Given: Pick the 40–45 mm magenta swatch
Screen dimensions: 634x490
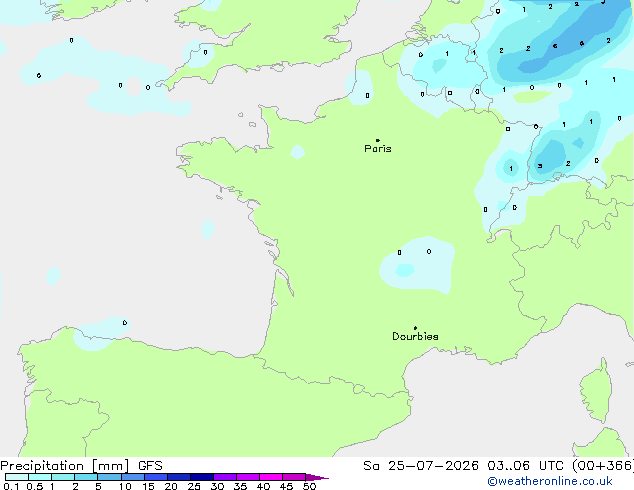Looking at the screenshot, I should (271, 477).
